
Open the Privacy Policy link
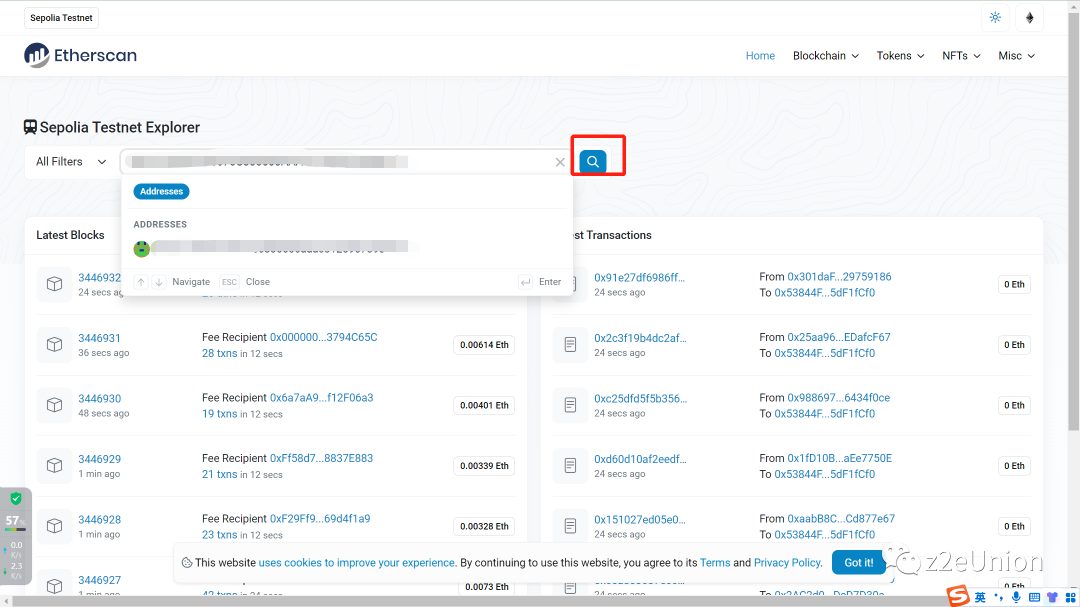tap(787, 563)
